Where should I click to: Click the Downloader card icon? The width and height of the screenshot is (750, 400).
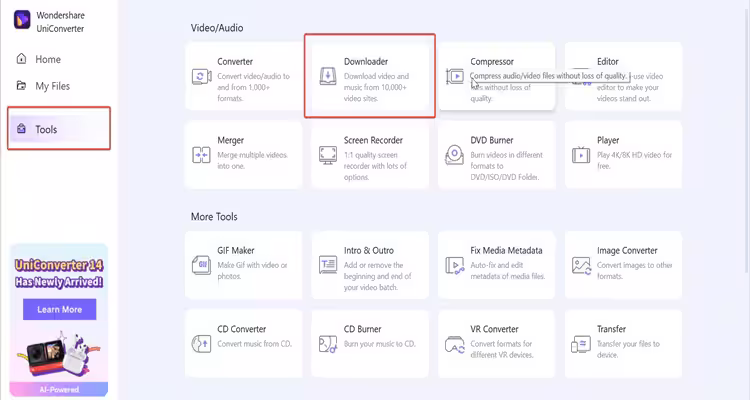coord(328,77)
